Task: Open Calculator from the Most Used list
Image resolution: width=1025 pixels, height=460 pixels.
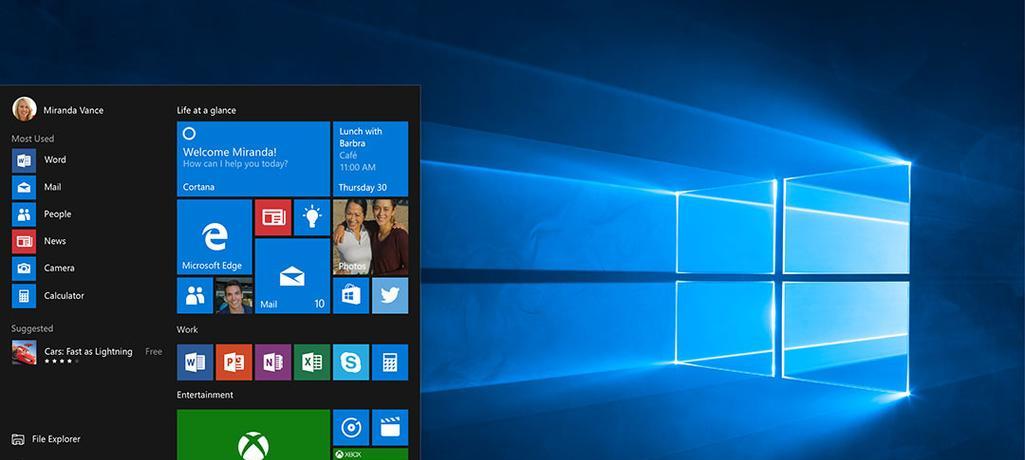Action: click(48, 296)
